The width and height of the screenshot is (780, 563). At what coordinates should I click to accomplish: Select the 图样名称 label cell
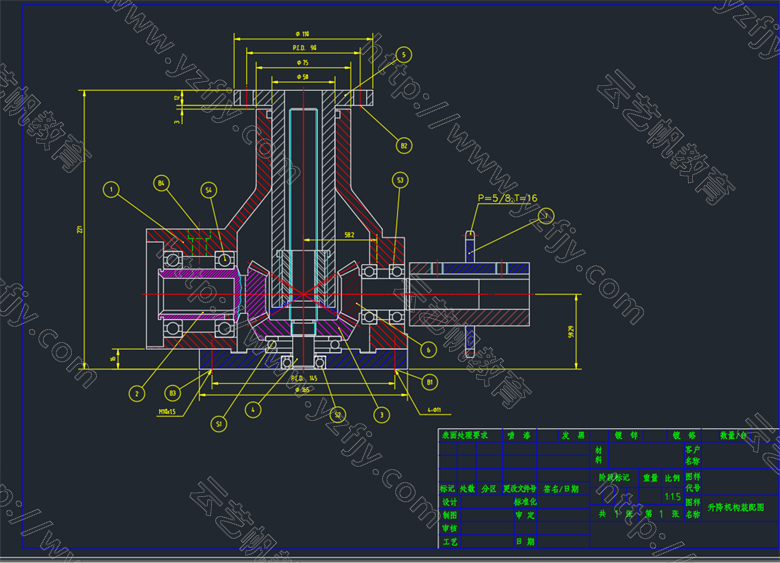pyautogui.click(x=692, y=508)
